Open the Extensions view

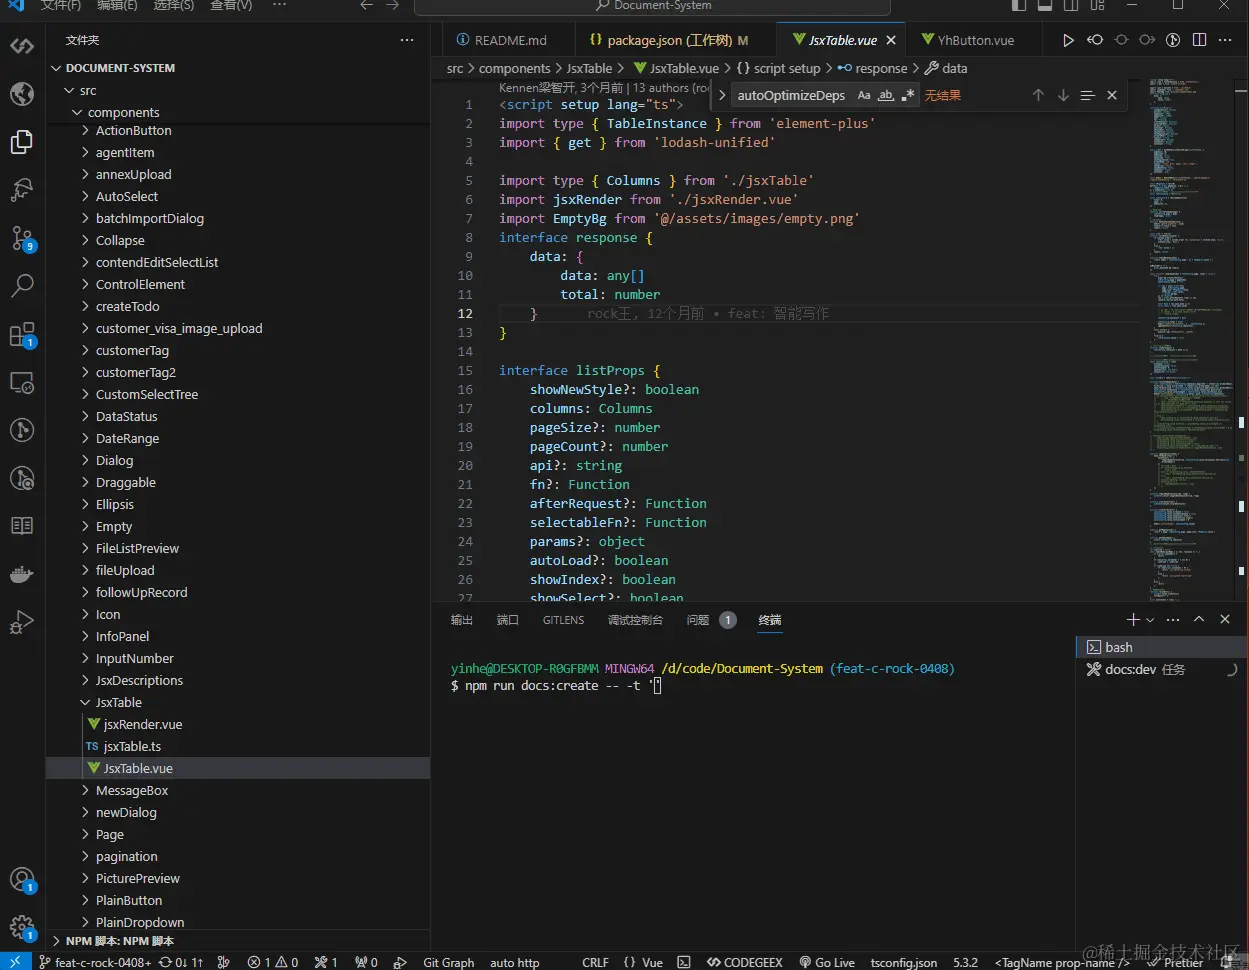point(22,335)
